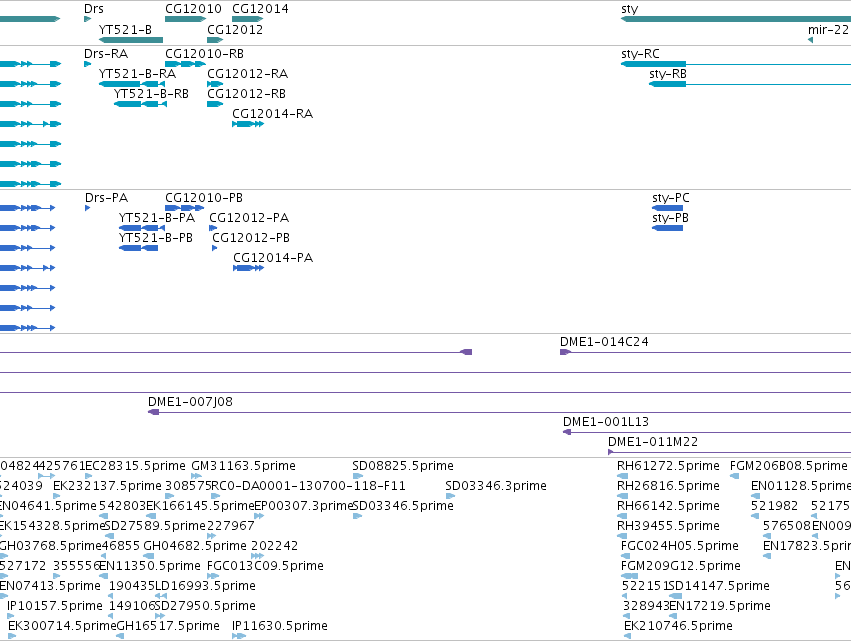Screen dimensions: 851x641
Task: Select the Drs-RA transcript label
Action: [x=106, y=54]
